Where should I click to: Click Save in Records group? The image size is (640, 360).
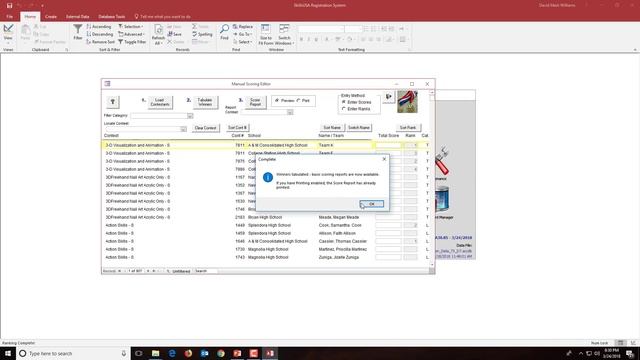click(174, 34)
